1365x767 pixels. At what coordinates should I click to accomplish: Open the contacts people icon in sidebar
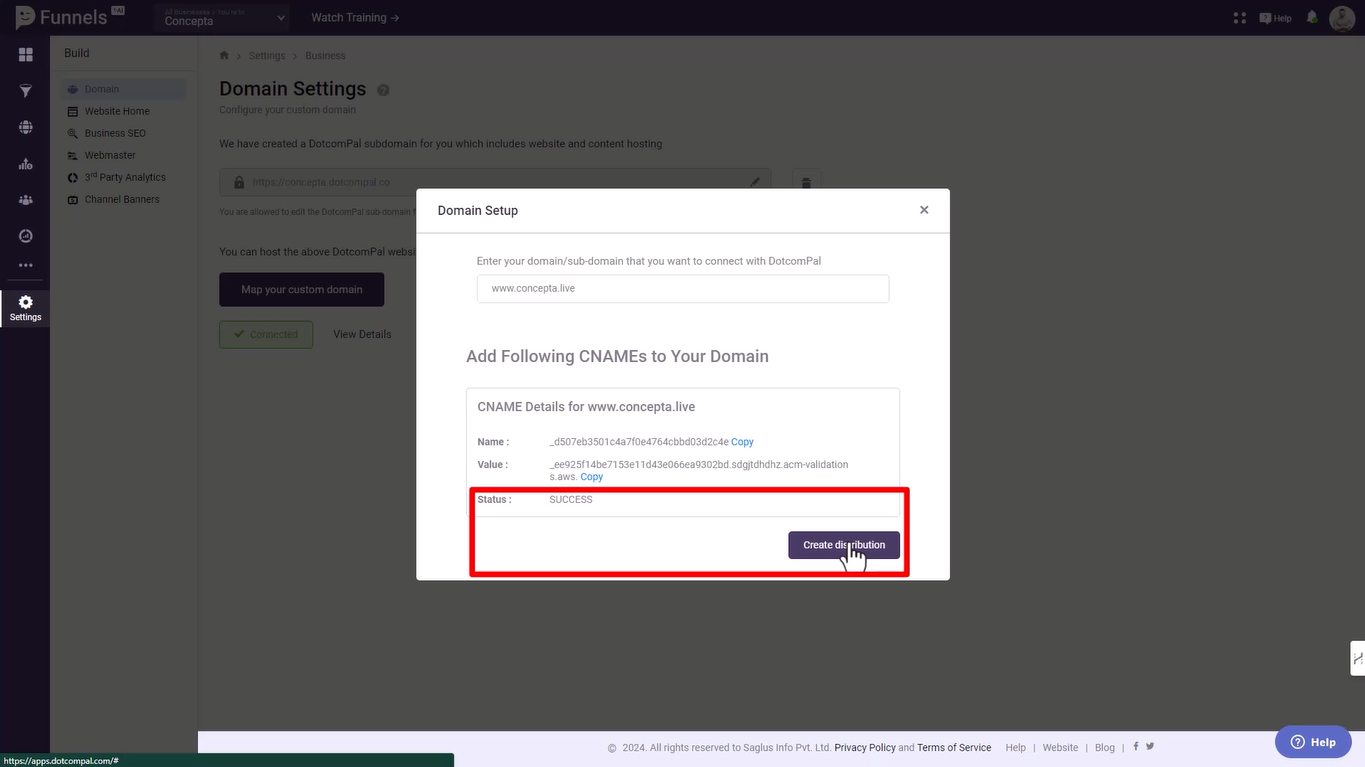tap(25, 200)
